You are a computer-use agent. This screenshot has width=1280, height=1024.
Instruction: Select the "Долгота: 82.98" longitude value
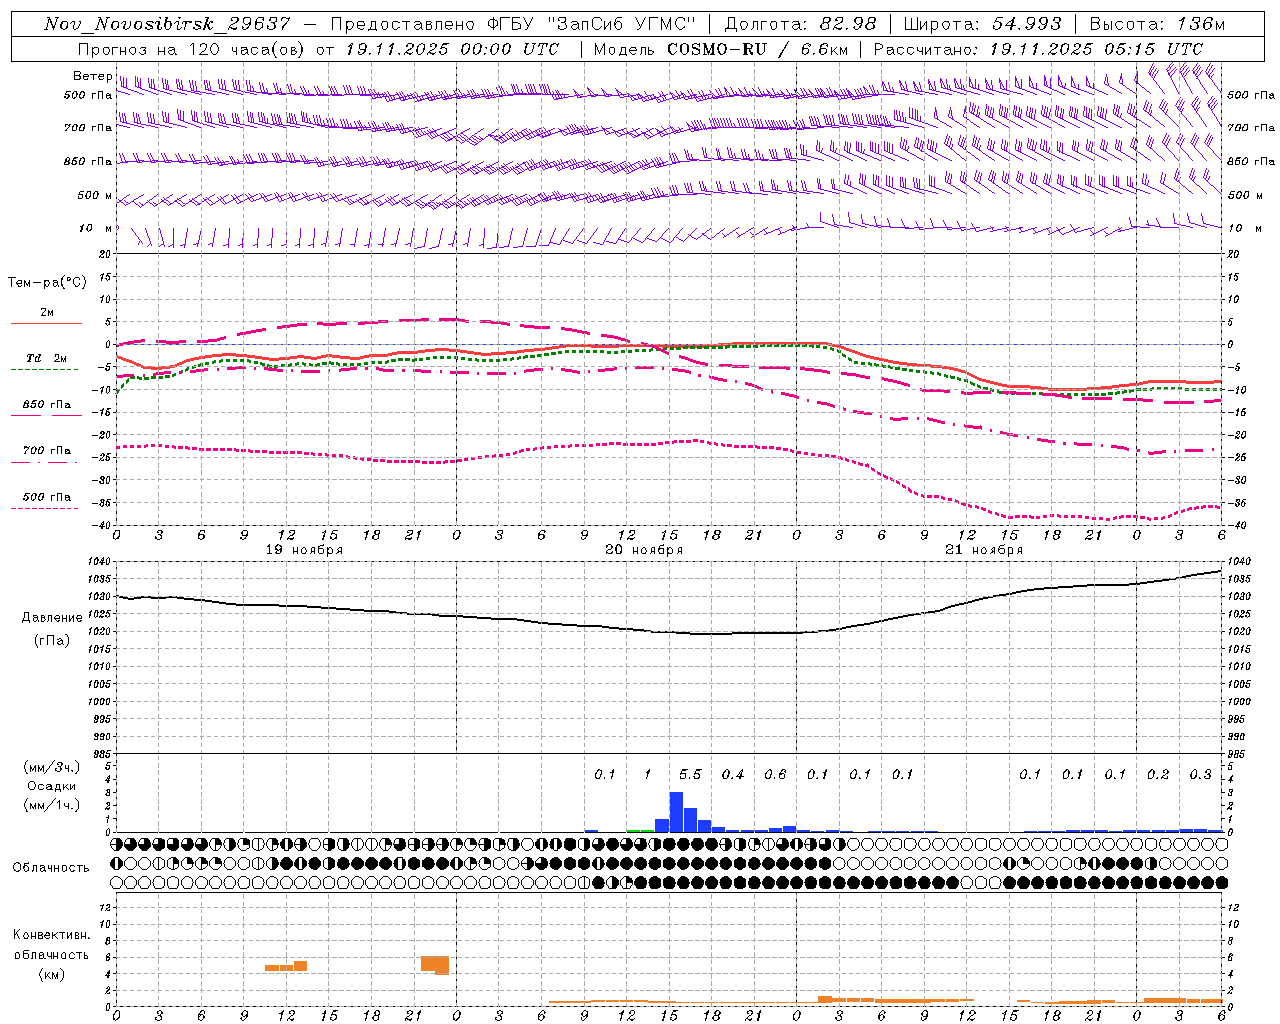click(x=800, y=24)
